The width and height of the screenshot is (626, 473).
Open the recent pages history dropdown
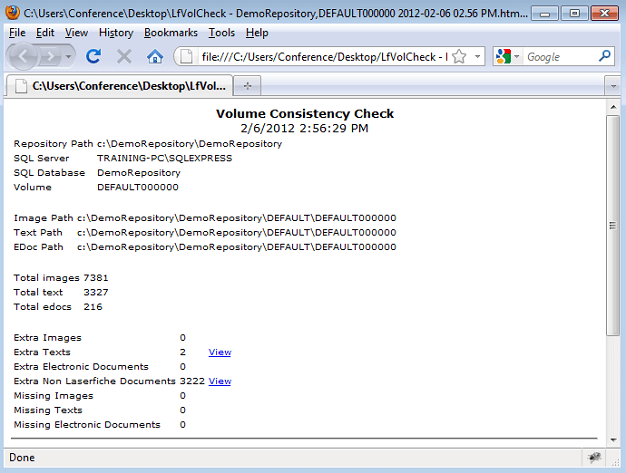[68, 57]
